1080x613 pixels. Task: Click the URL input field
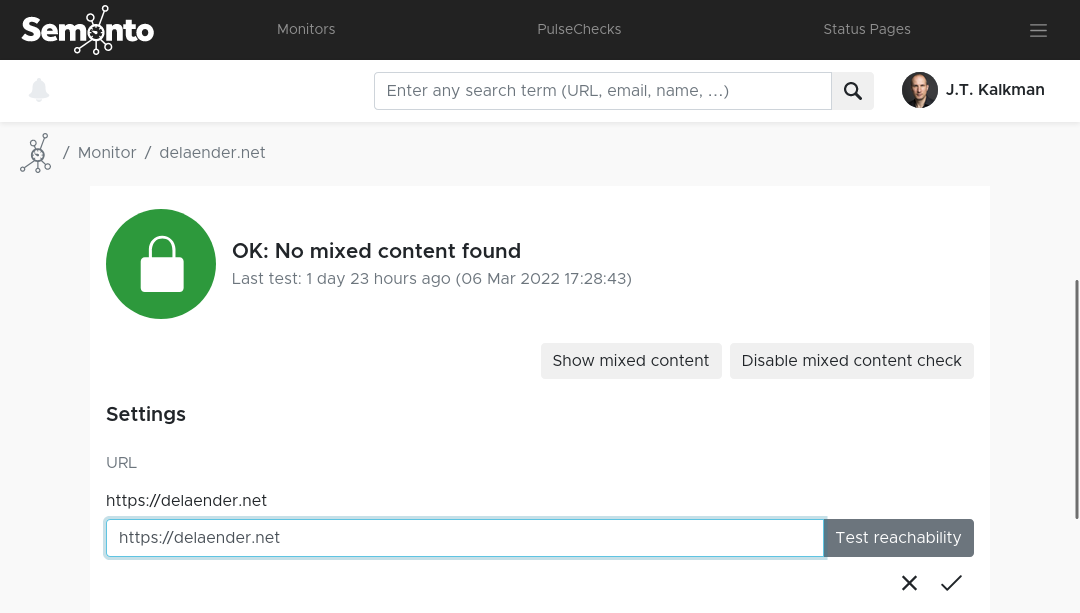(464, 538)
